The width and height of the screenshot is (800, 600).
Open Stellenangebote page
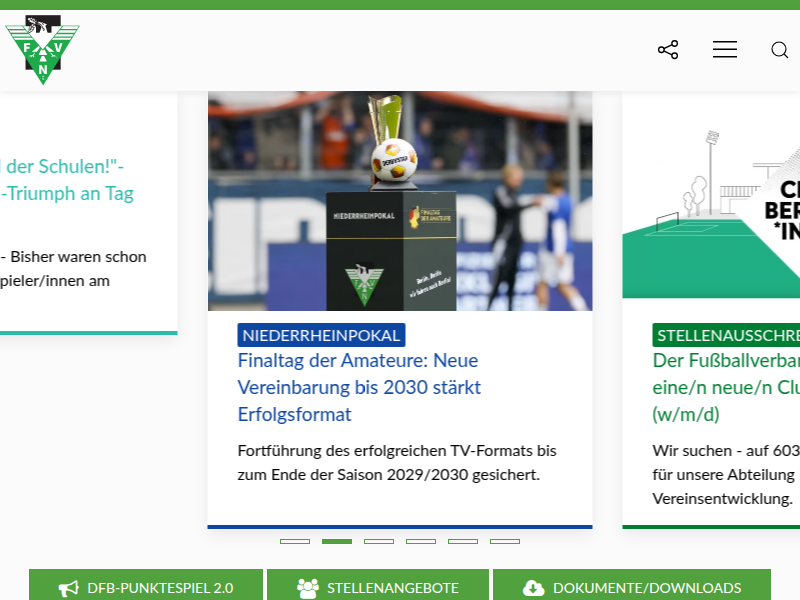click(392, 588)
